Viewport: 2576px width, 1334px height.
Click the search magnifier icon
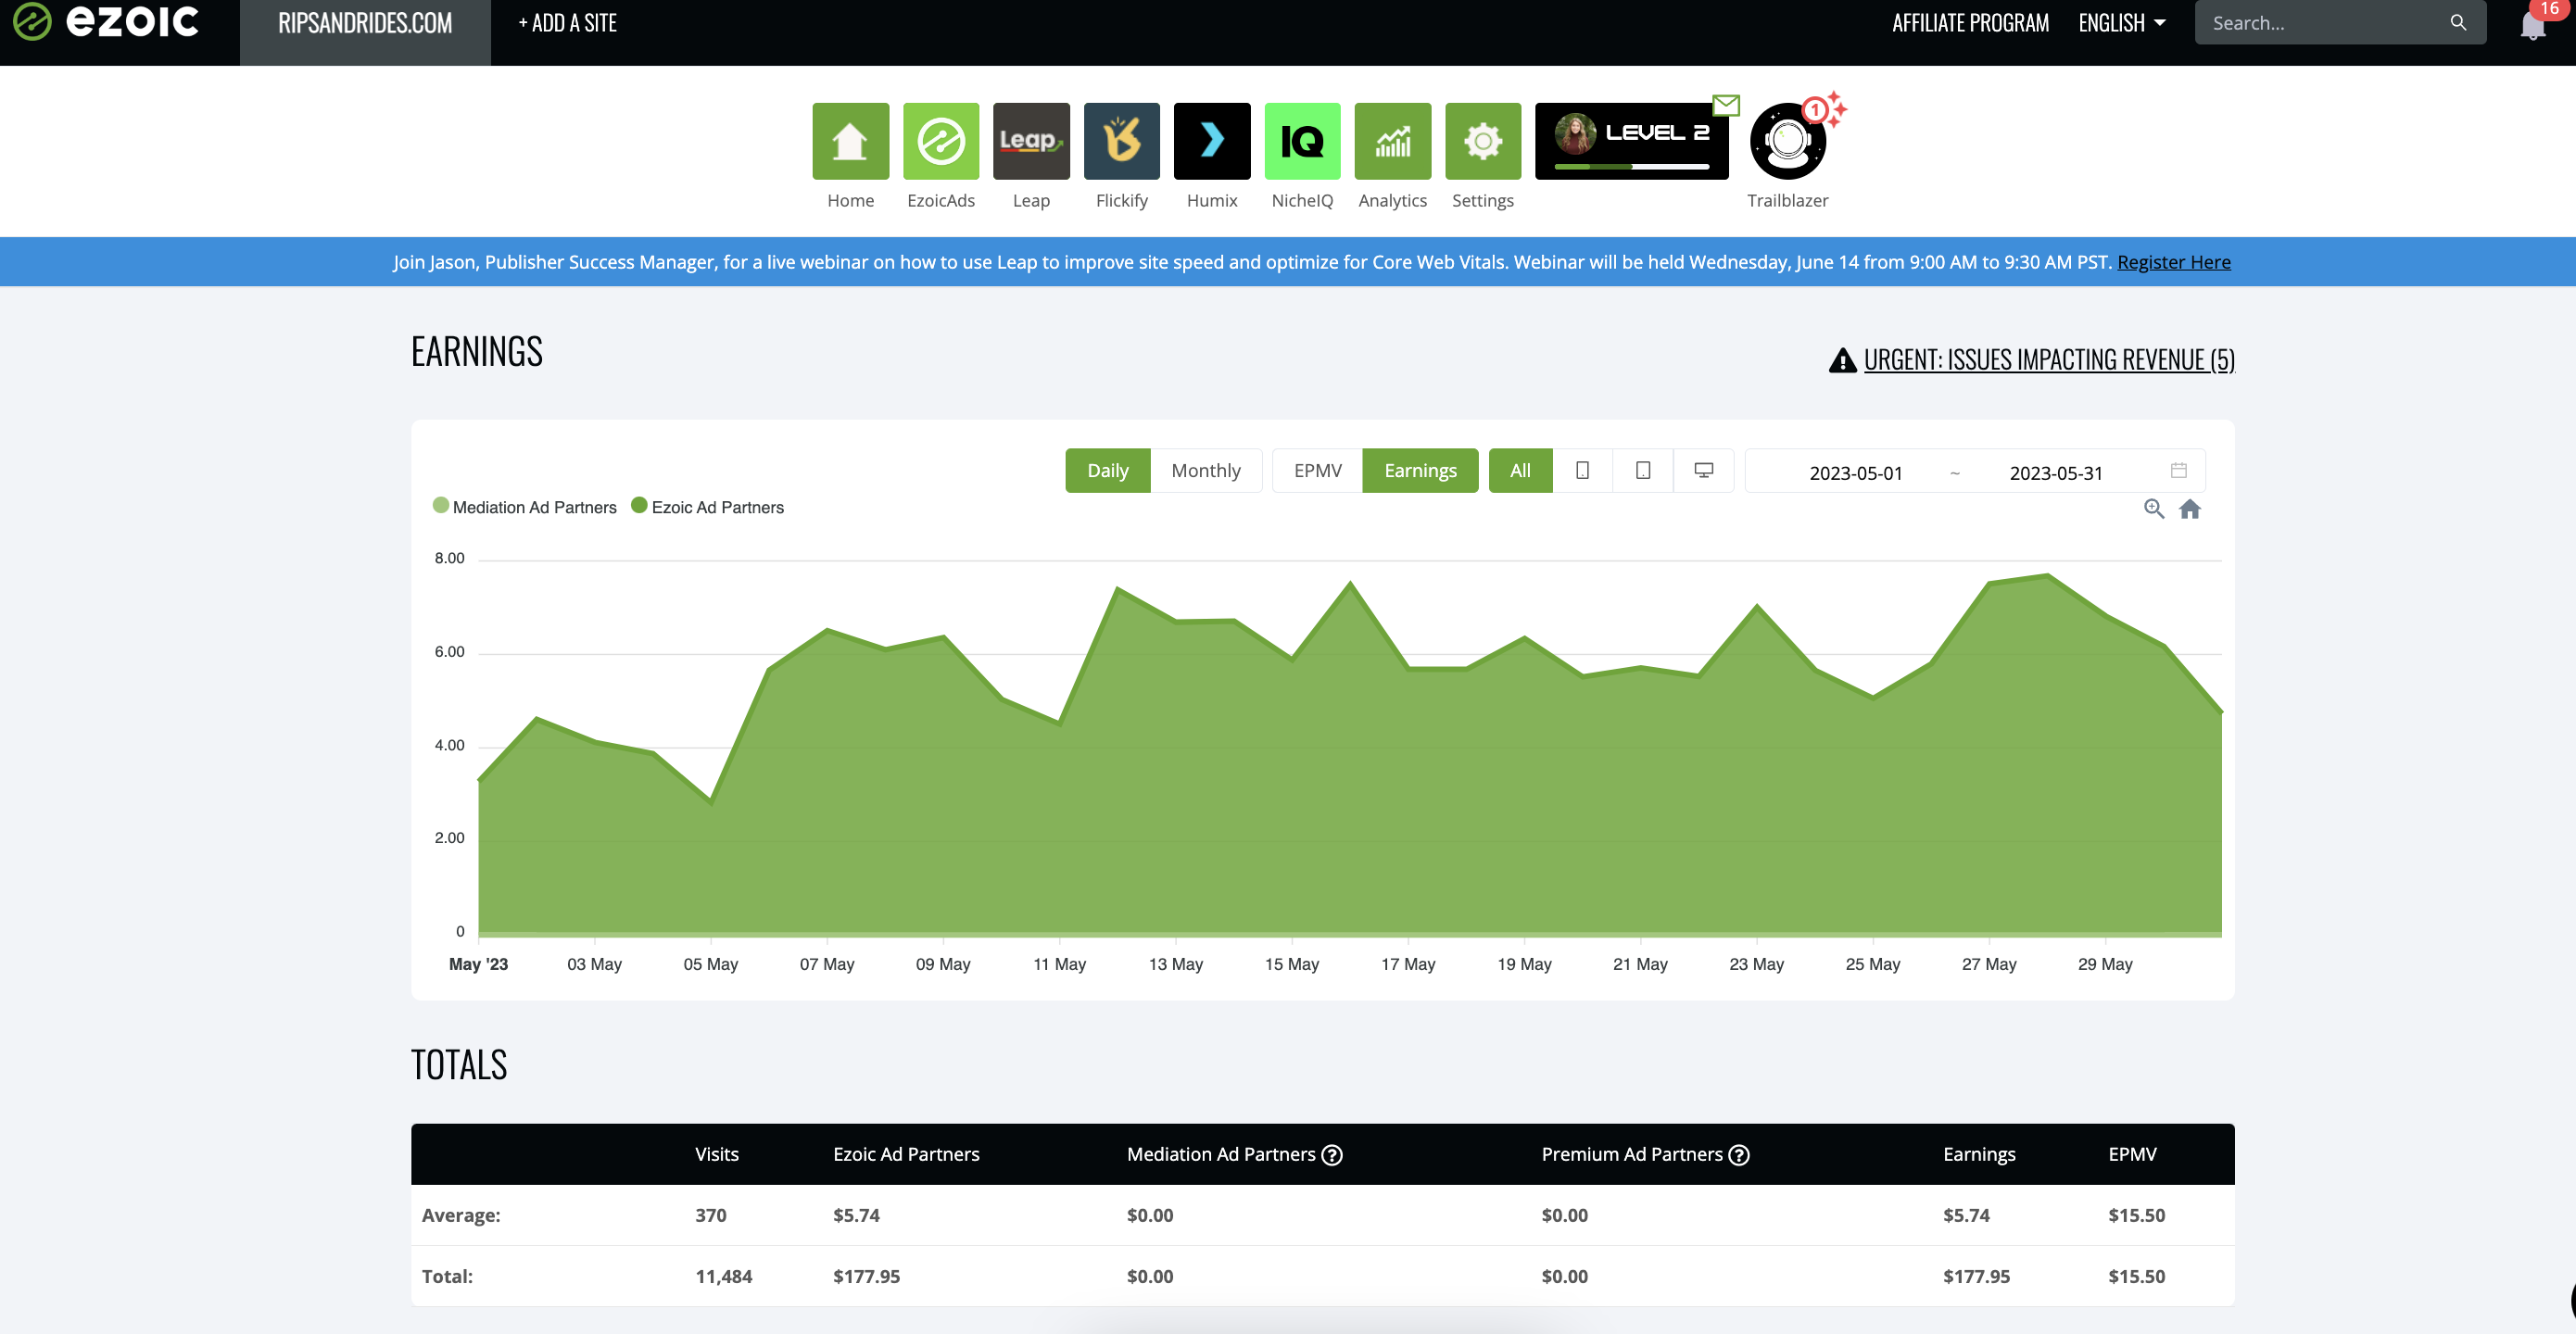tap(2457, 22)
